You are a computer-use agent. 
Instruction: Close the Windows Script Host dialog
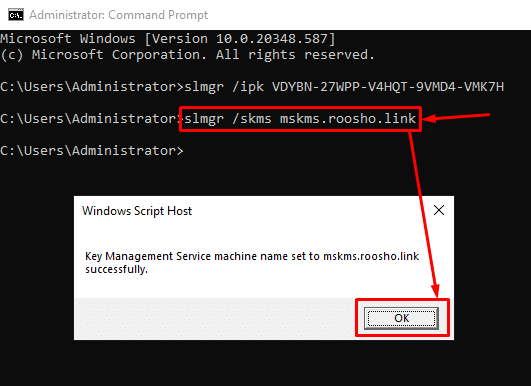tap(439, 210)
